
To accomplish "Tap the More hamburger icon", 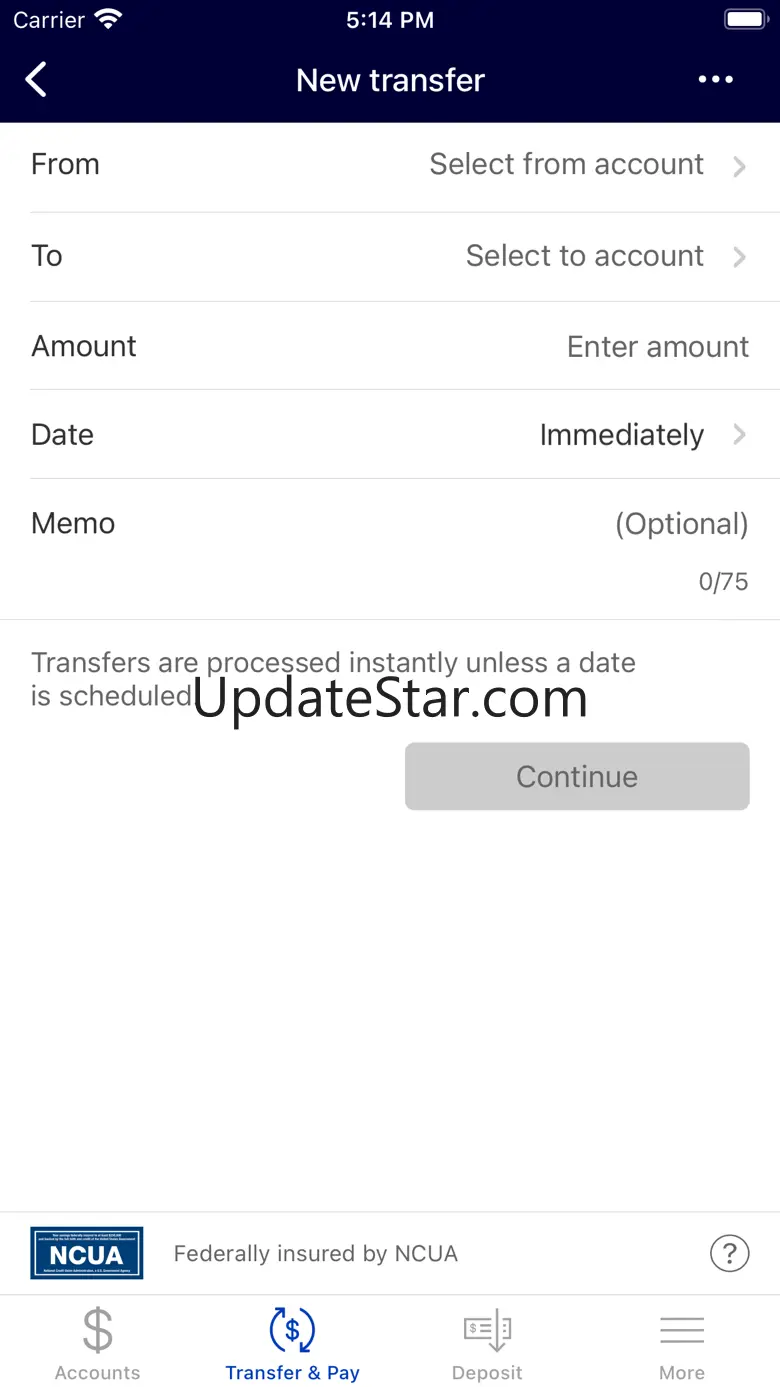I will click(682, 1330).
